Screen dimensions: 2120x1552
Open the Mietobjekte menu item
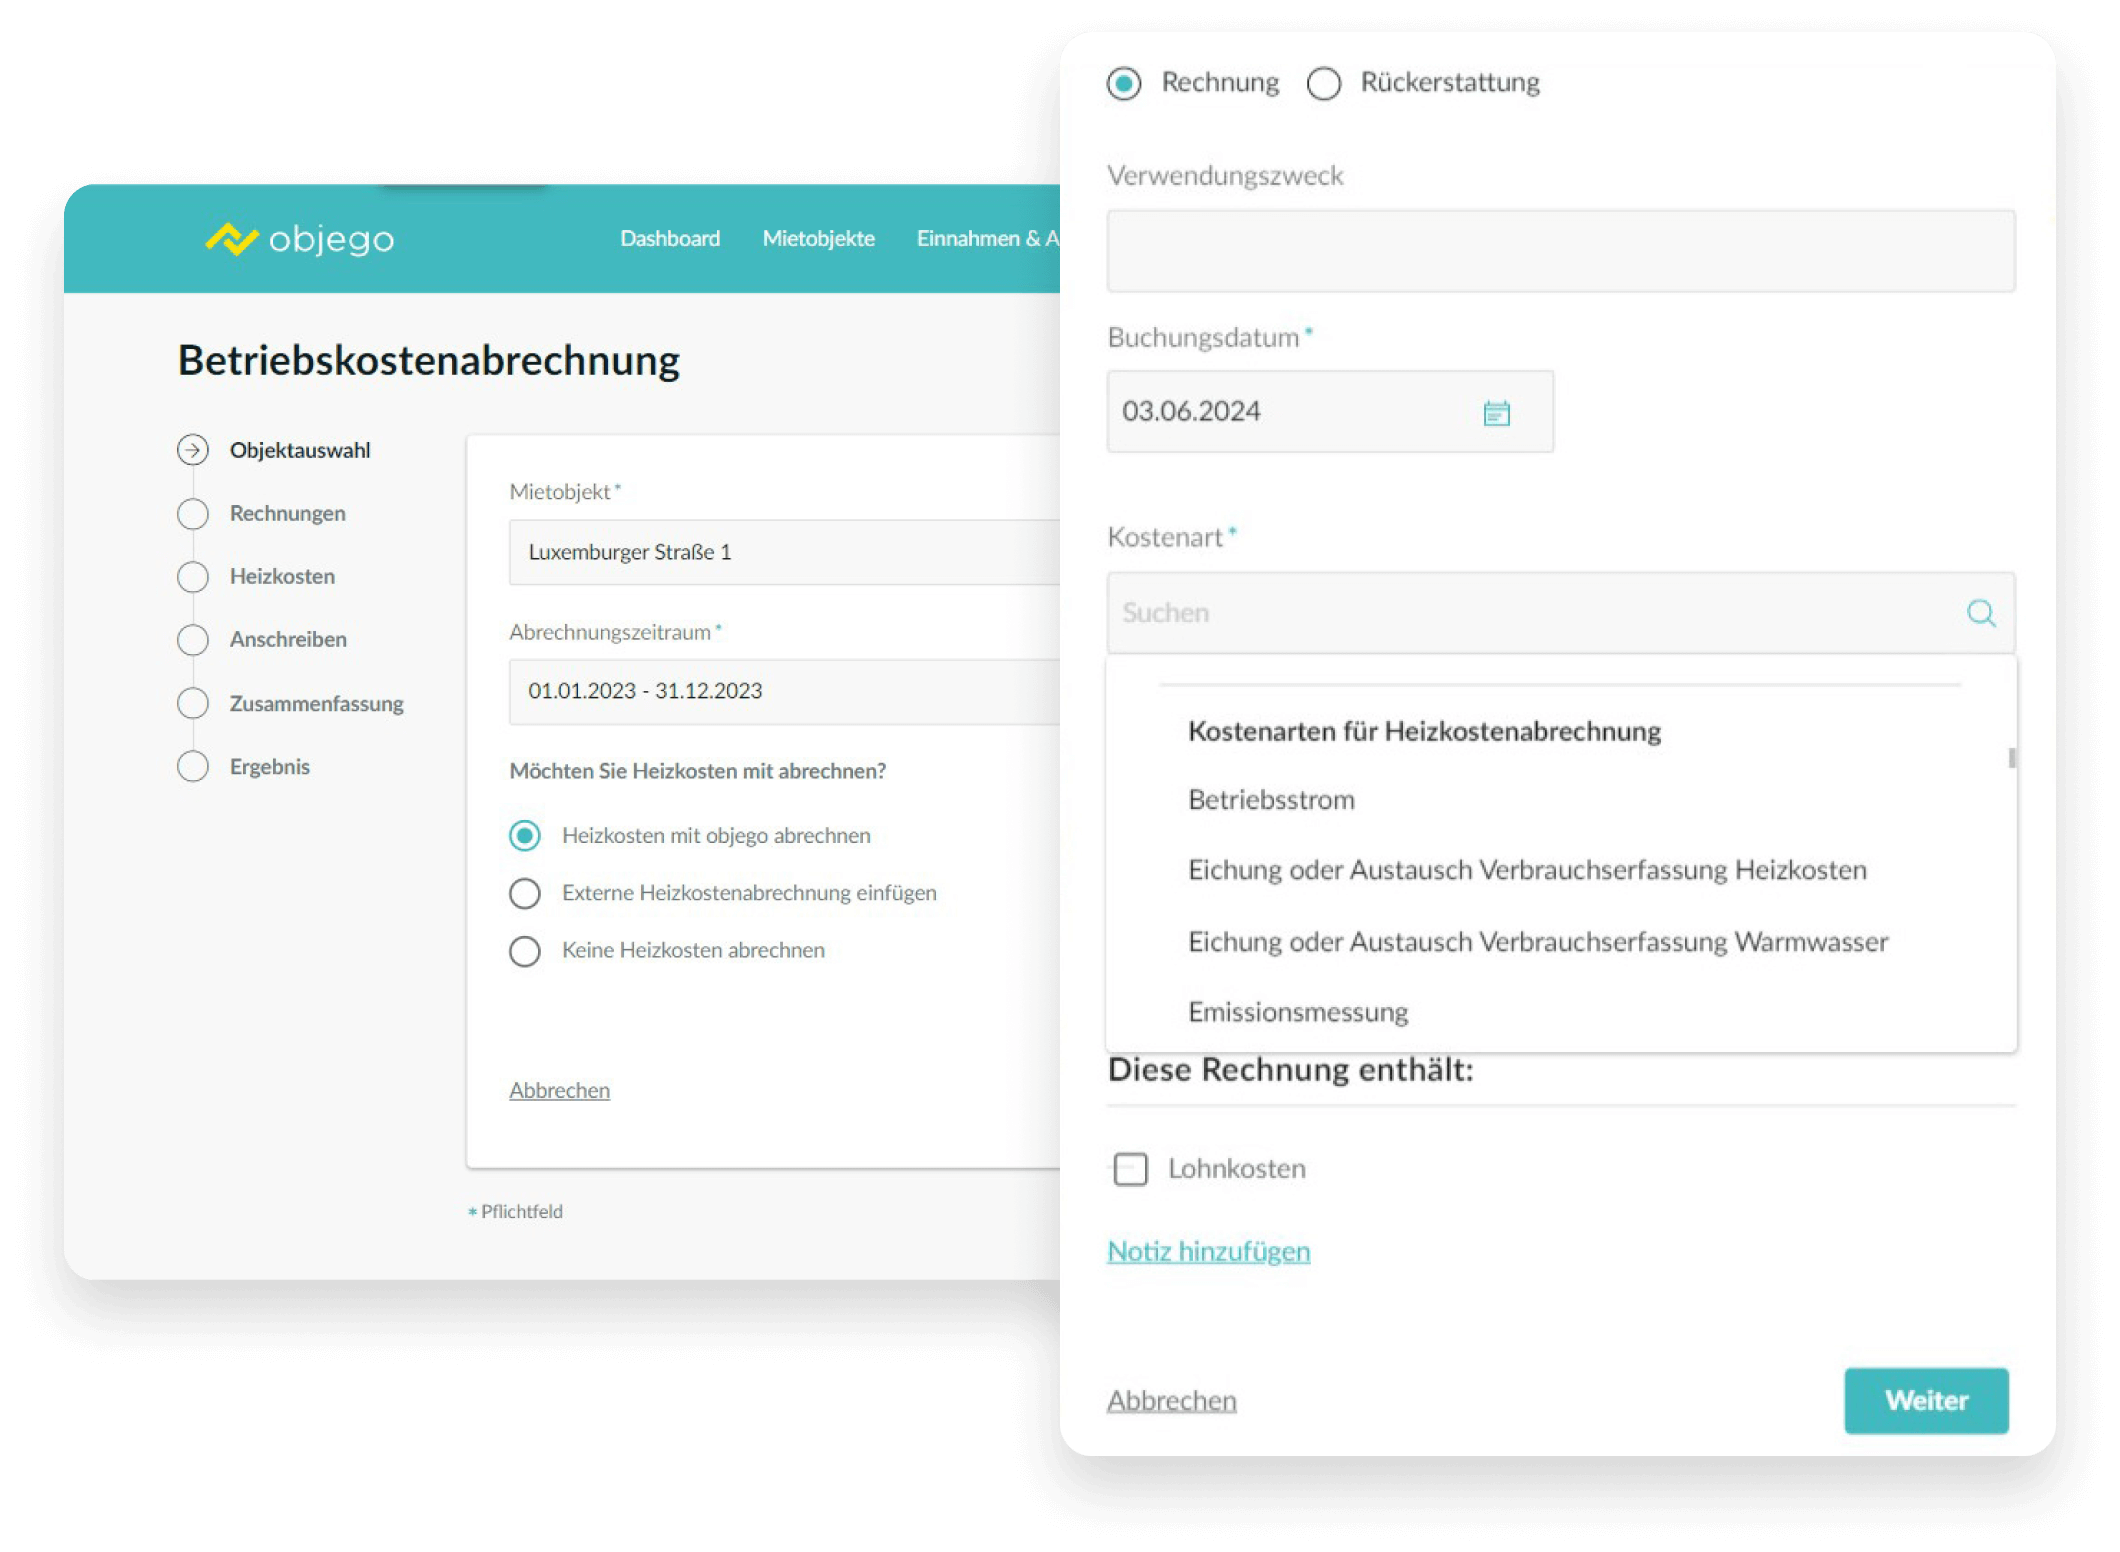click(818, 239)
